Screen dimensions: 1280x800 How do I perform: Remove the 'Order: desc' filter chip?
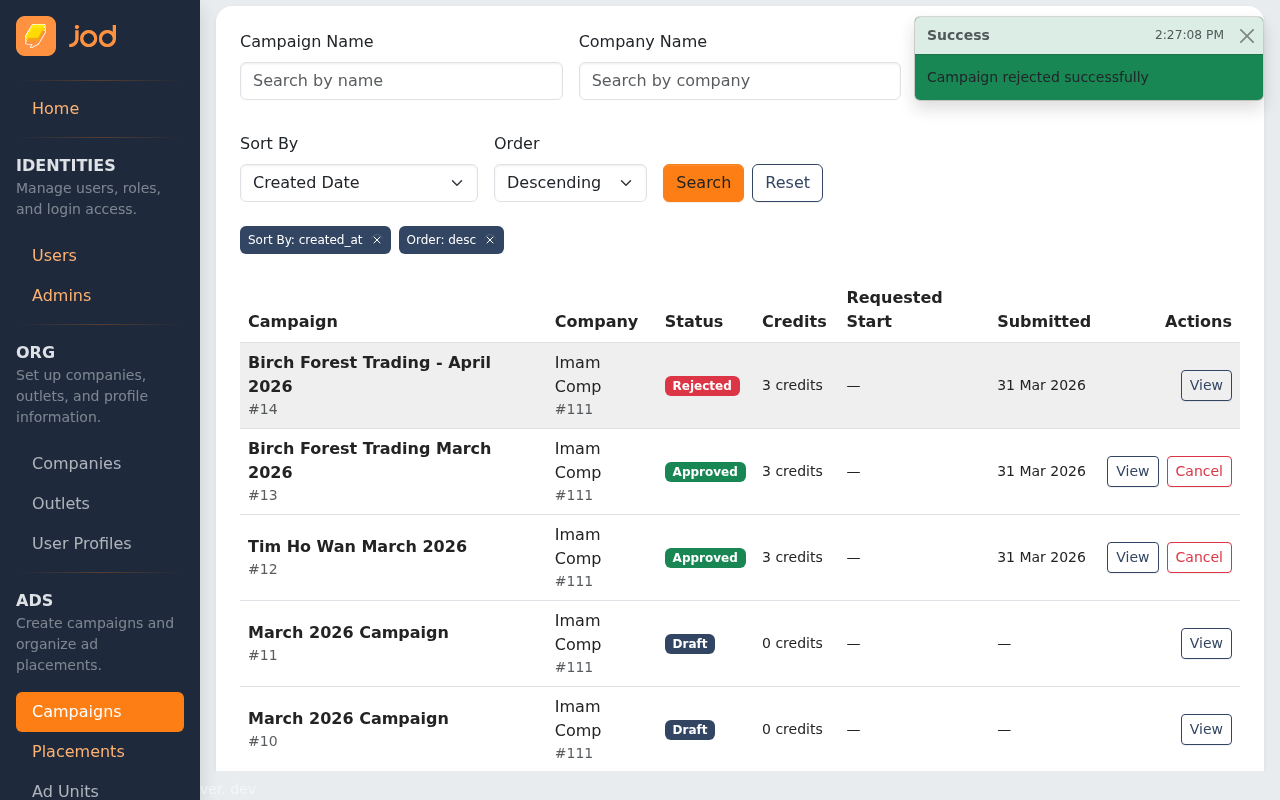(x=489, y=240)
